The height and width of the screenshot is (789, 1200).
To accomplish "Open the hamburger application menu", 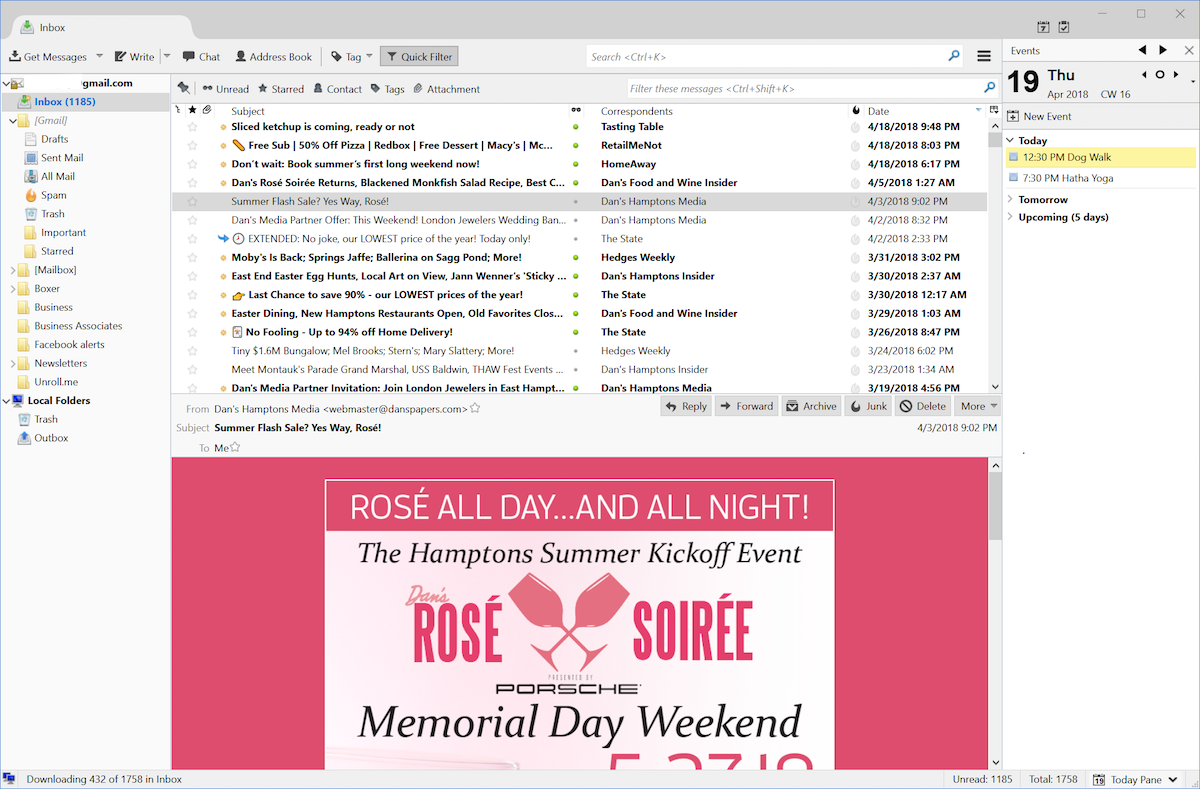I will 984,57.
